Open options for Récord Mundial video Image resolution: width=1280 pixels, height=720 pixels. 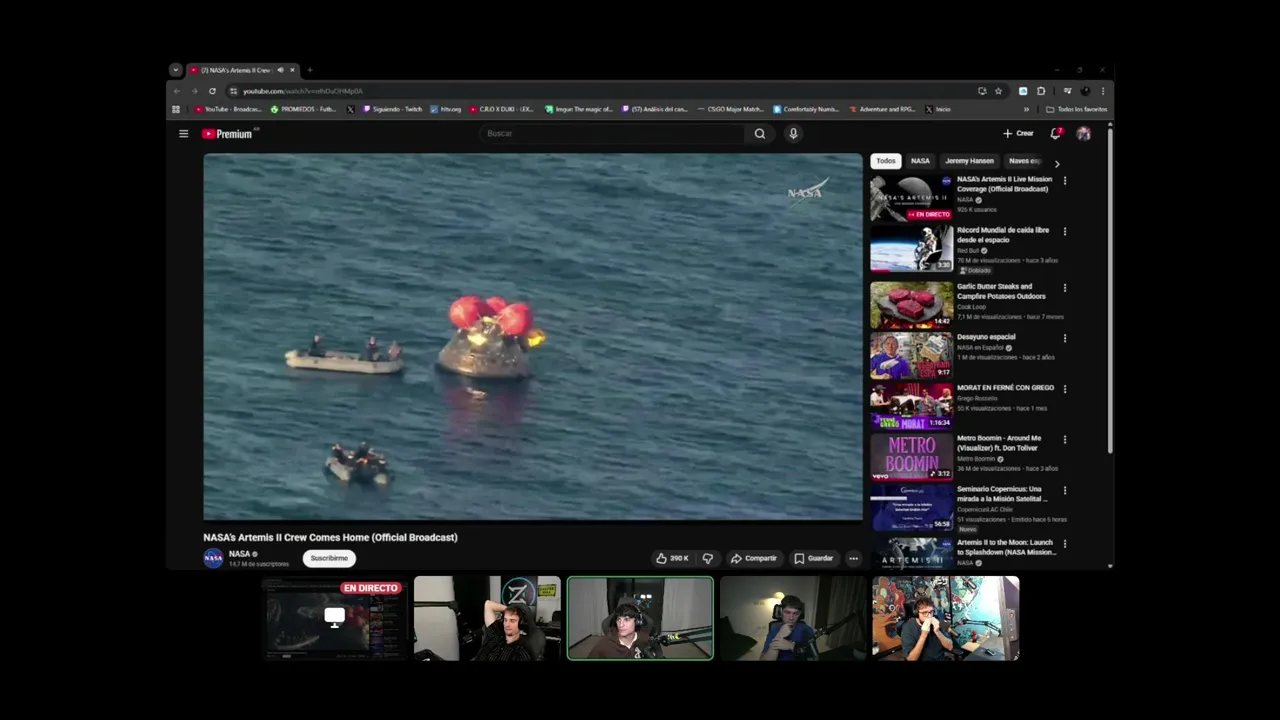coord(1064,231)
